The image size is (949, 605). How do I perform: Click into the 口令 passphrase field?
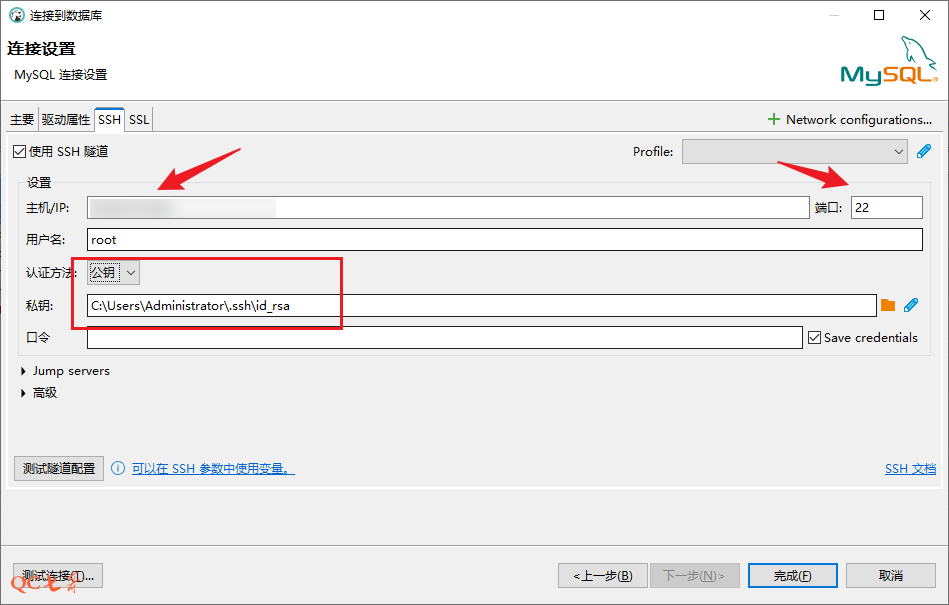[x=444, y=338]
